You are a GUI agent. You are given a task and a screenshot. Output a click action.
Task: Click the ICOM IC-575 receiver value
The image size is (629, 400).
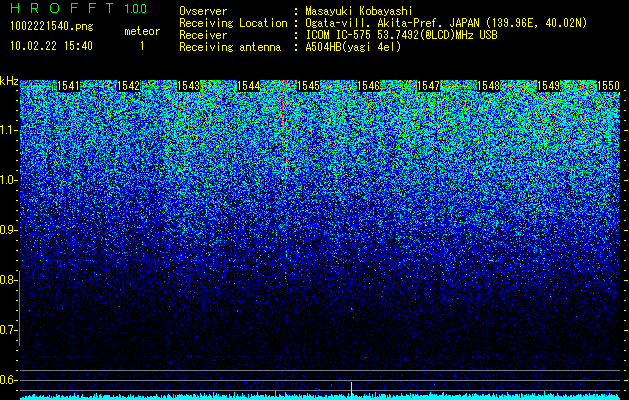[401, 35]
